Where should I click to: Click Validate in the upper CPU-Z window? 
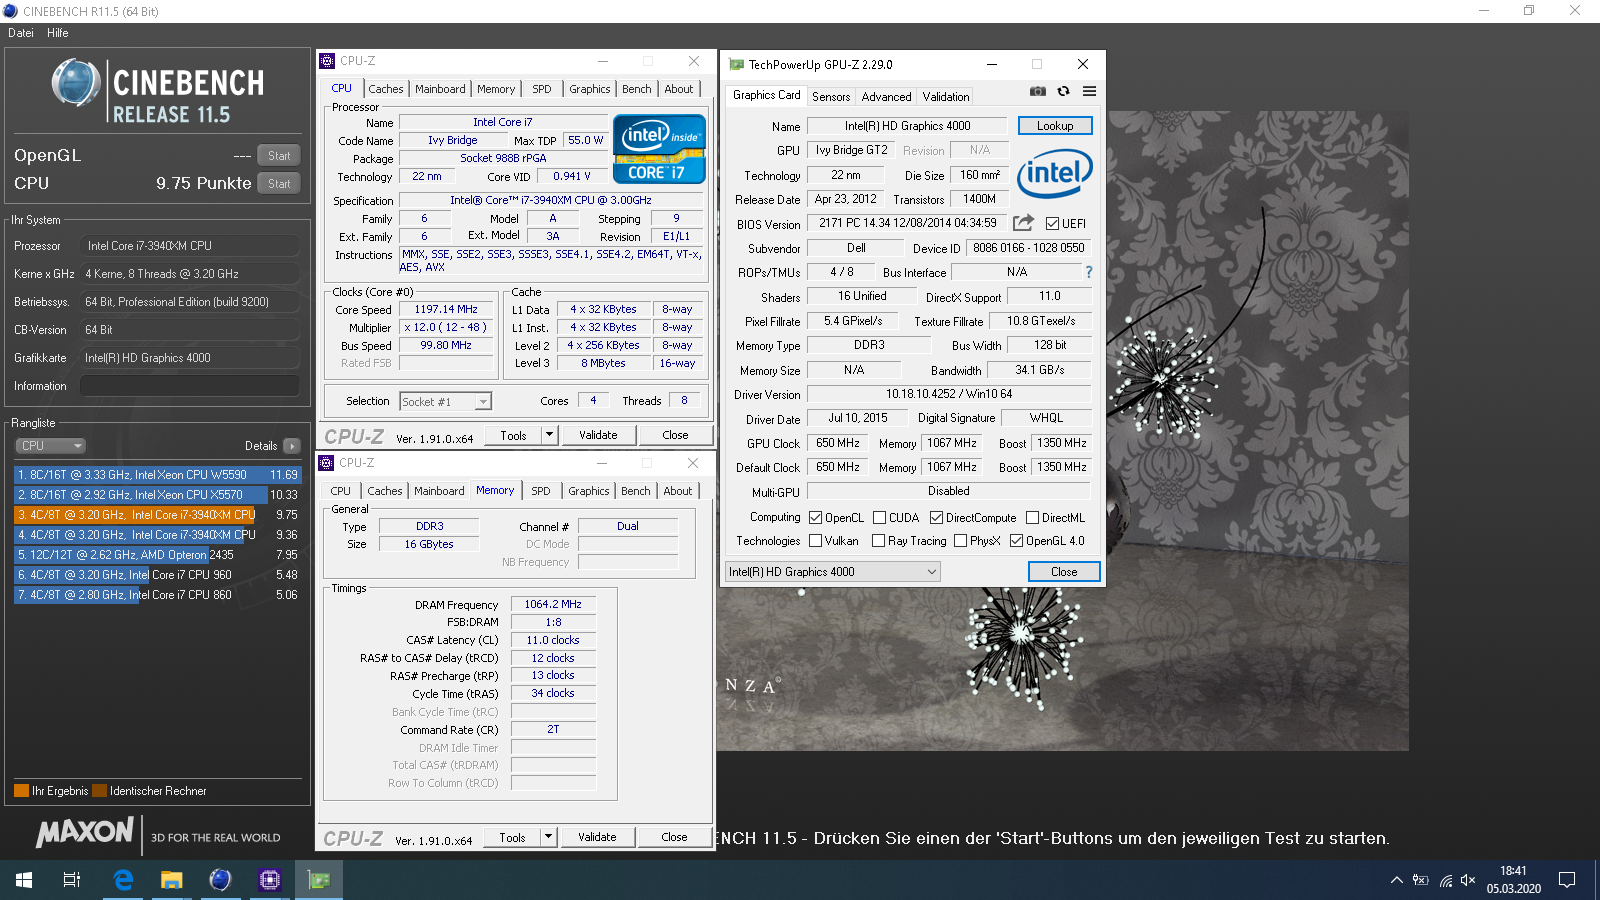click(x=598, y=435)
